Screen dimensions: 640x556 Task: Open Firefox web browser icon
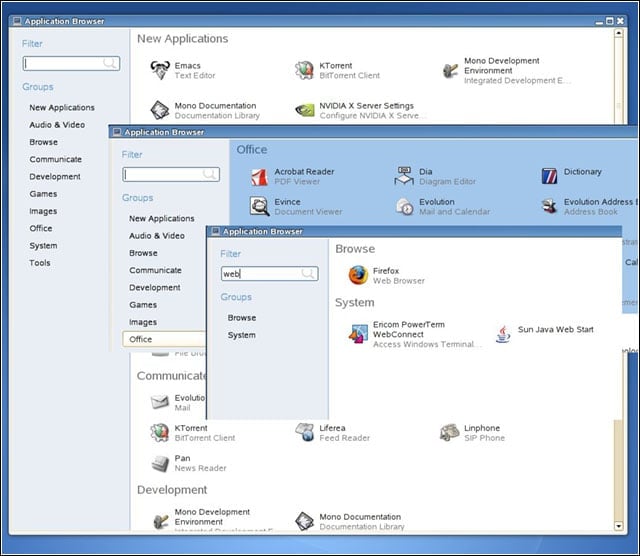(x=358, y=275)
